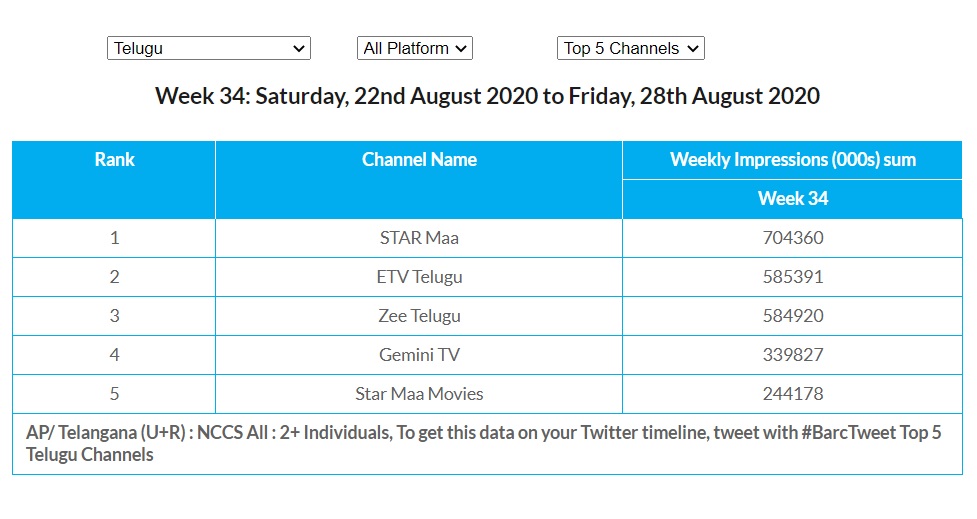Click the 584920 impressions value
The height and width of the screenshot is (519, 977).
(792, 316)
